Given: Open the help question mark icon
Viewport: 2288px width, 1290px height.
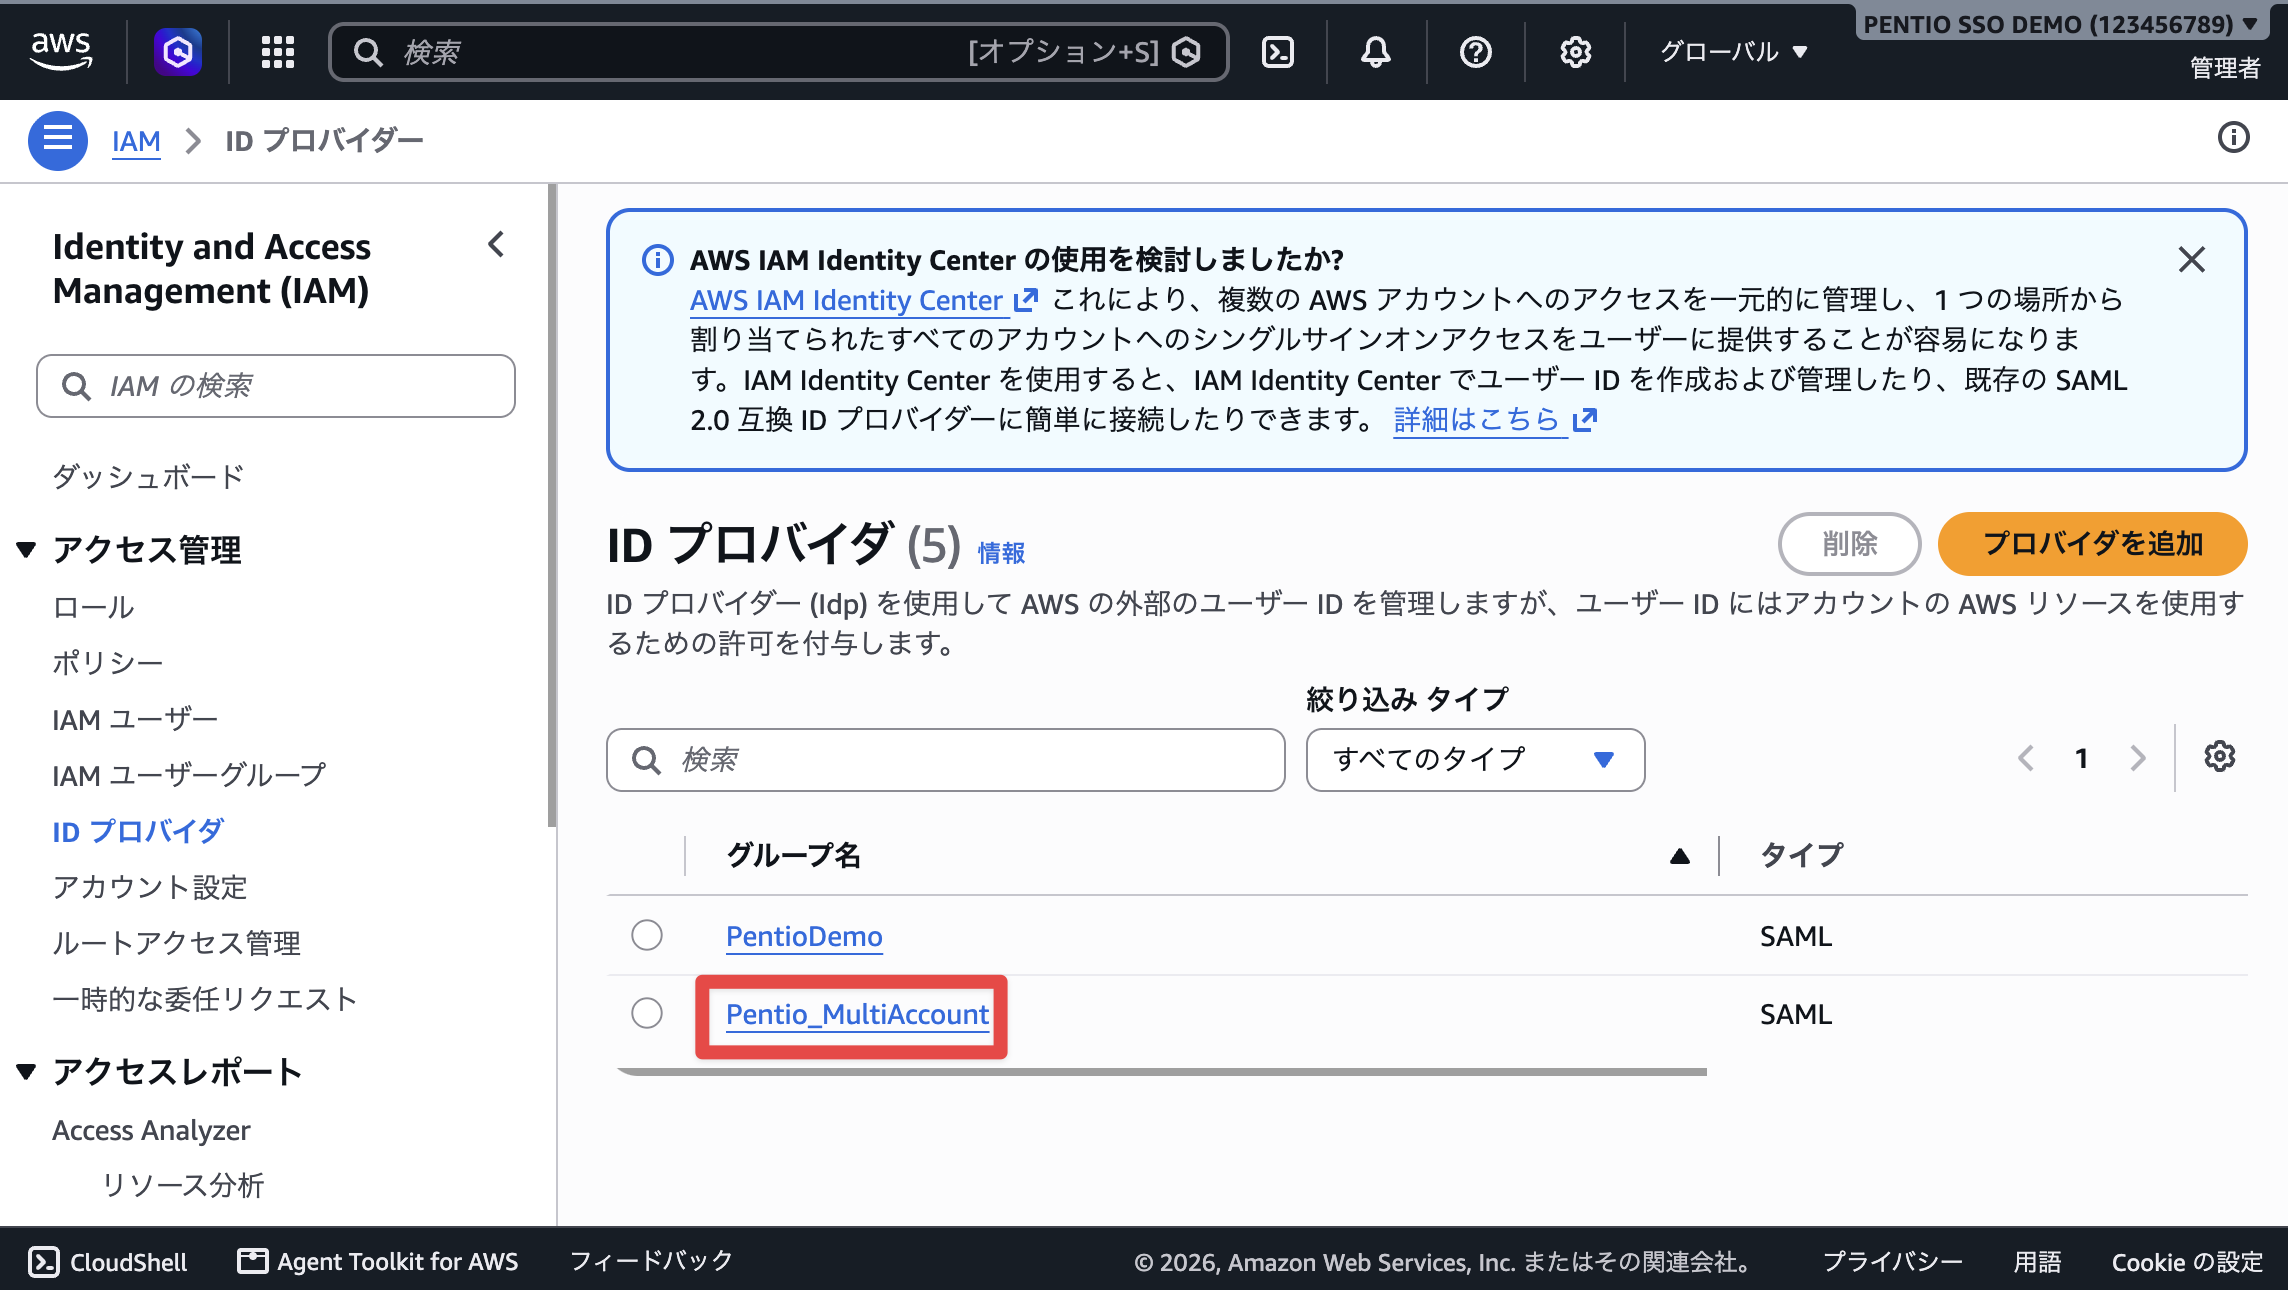Looking at the screenshot, I should tap(1475, 52).
